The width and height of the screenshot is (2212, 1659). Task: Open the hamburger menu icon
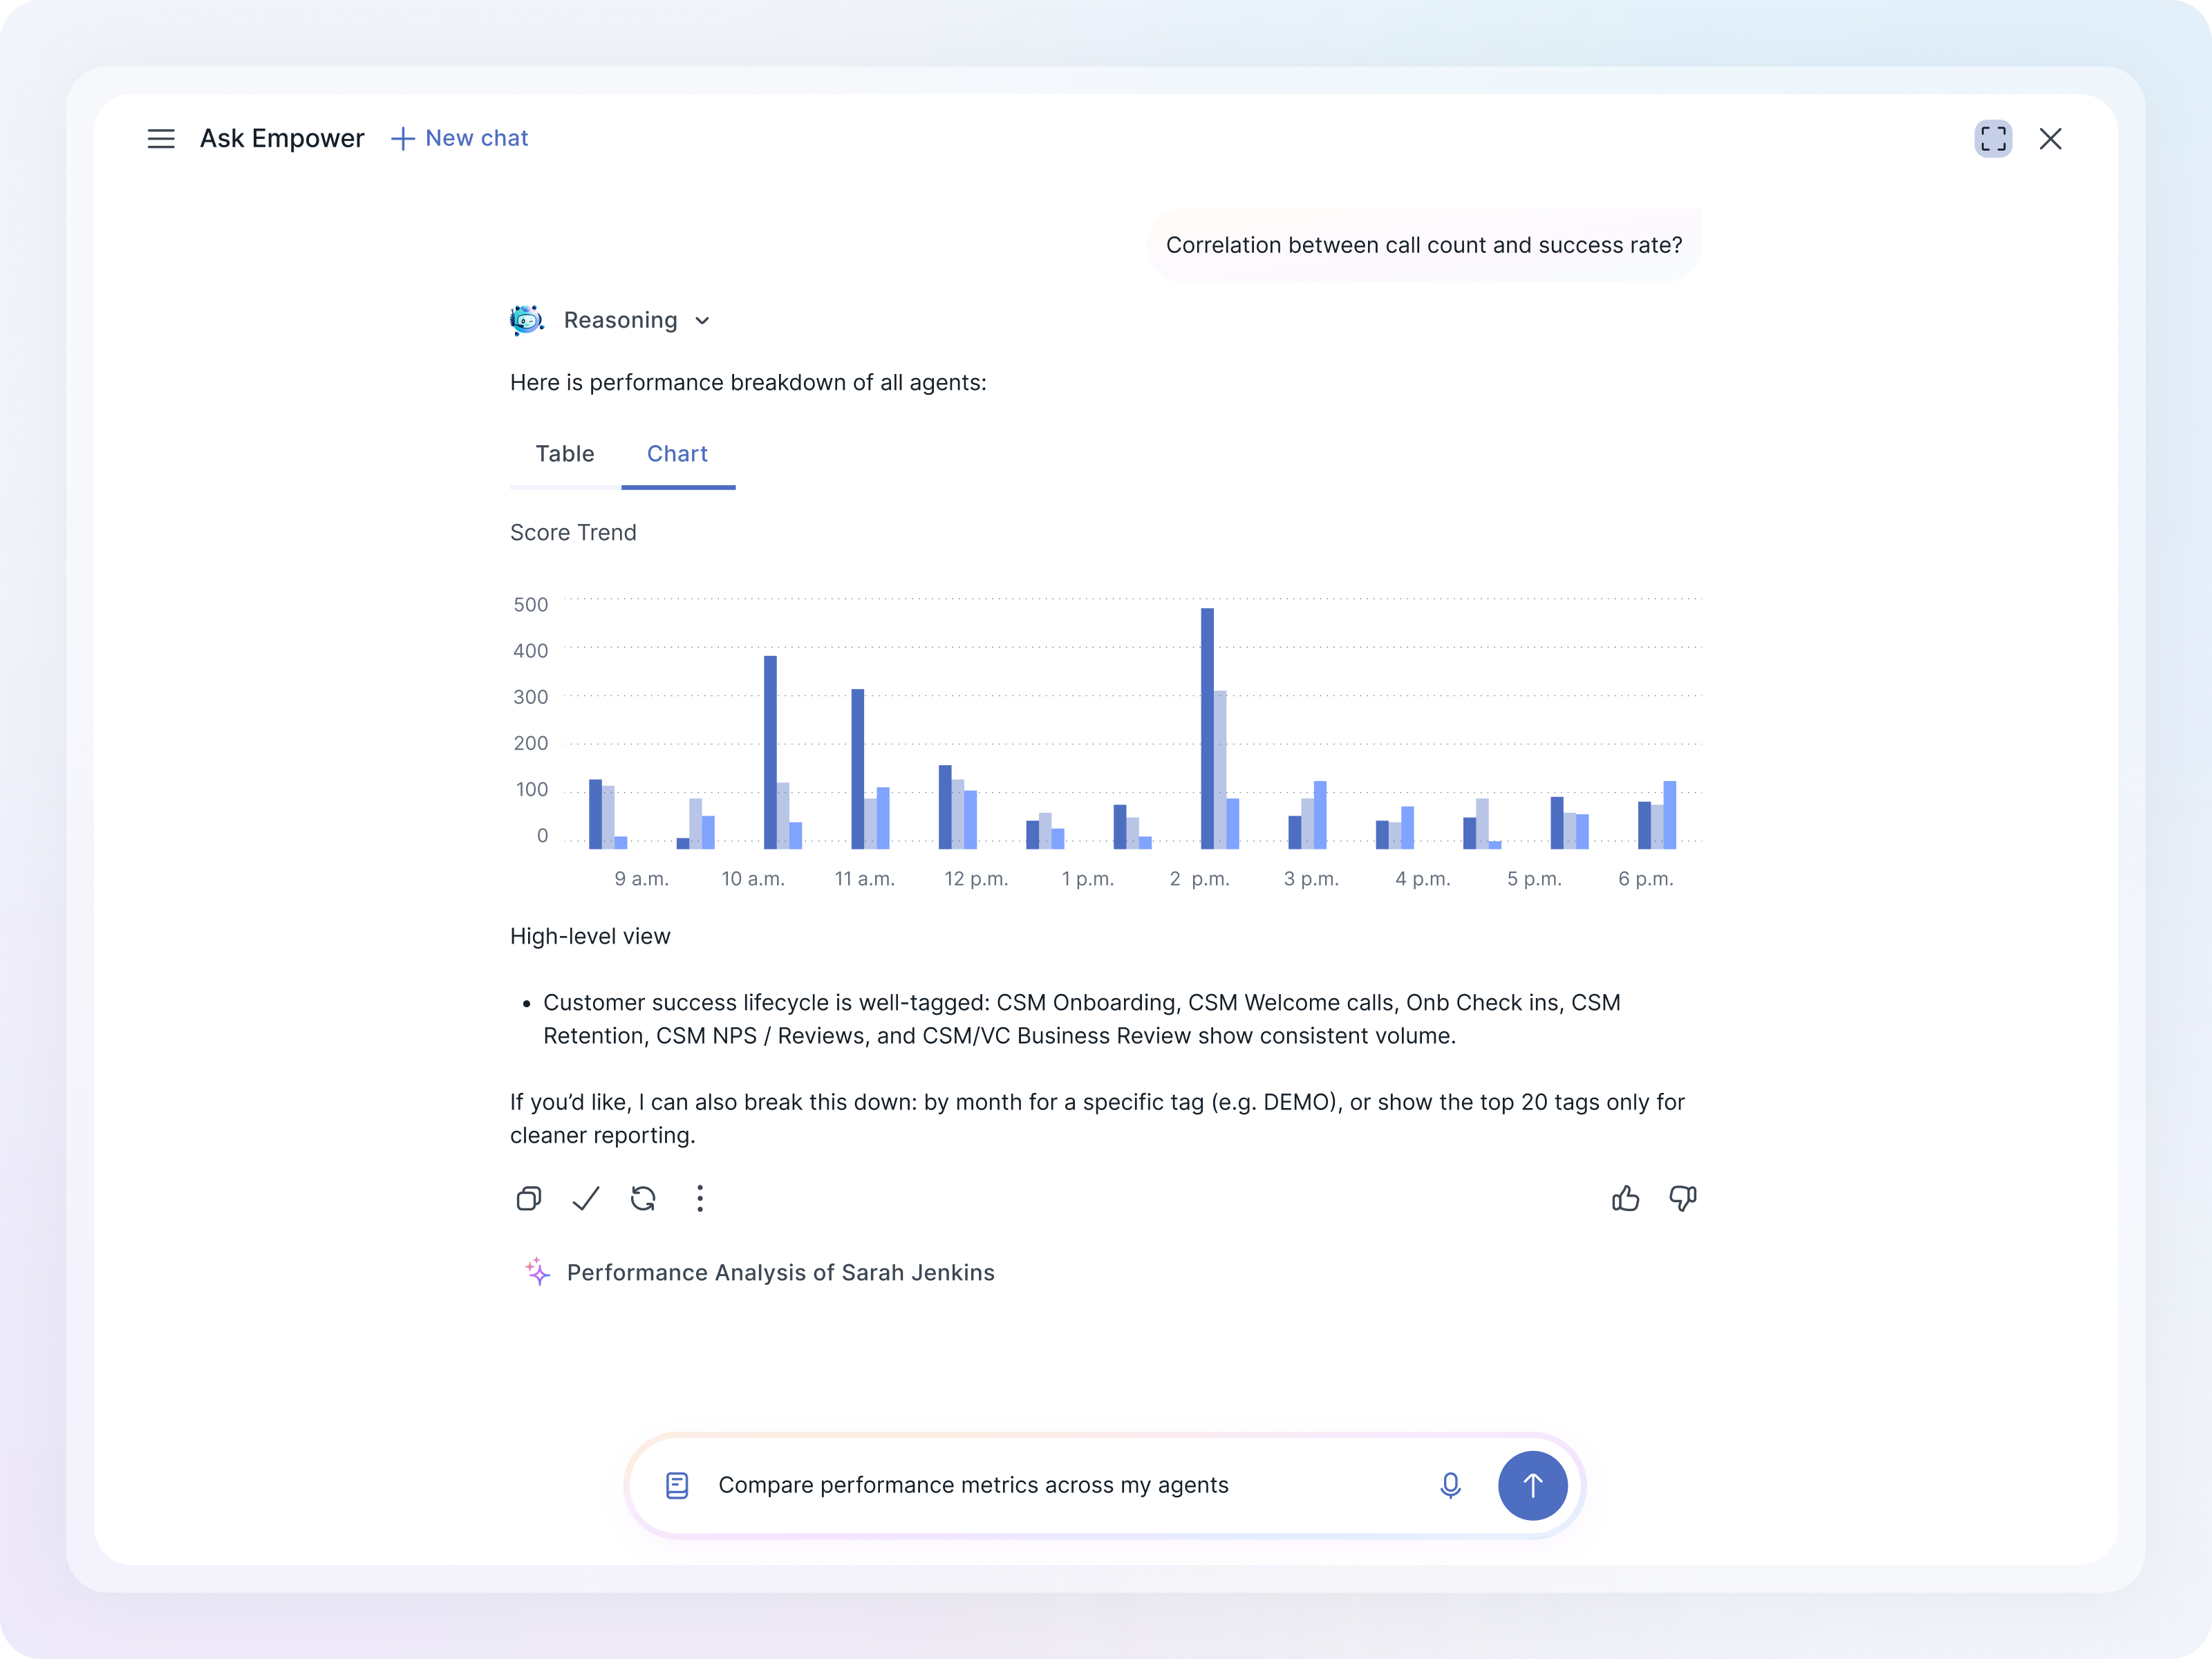(x=161, y=139)
